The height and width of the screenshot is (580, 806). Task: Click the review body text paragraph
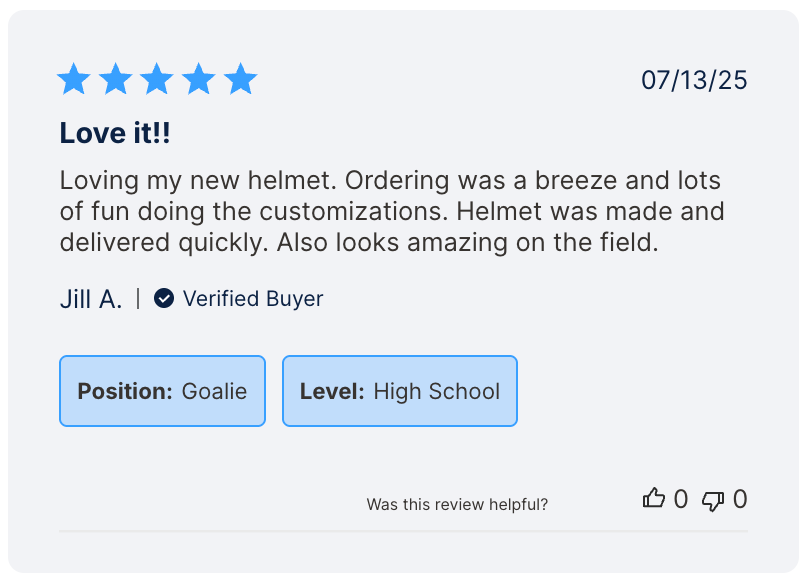[x=392, y=212]
